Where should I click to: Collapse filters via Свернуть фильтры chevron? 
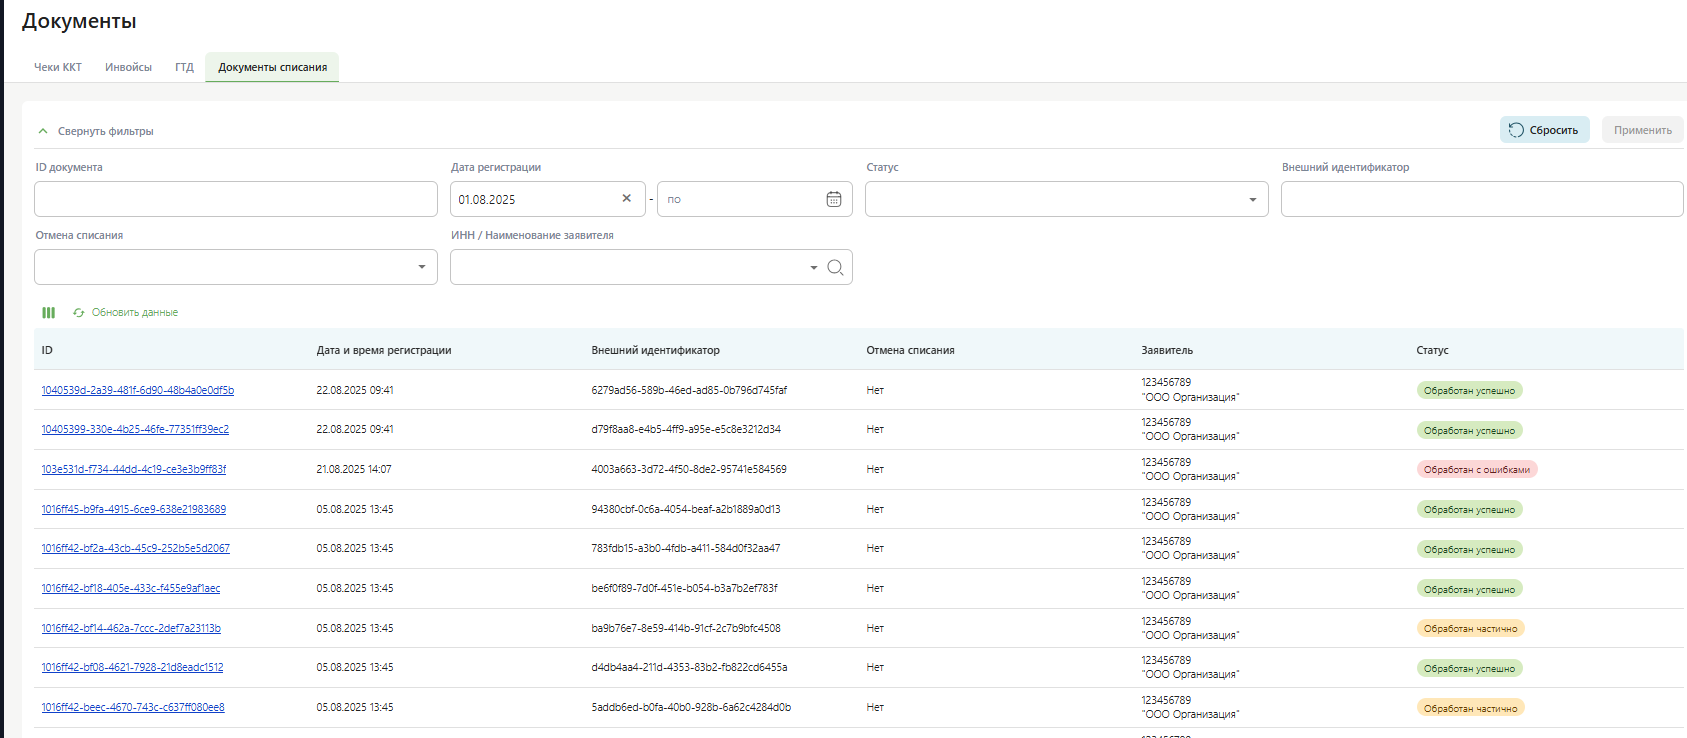click(43, 131)
